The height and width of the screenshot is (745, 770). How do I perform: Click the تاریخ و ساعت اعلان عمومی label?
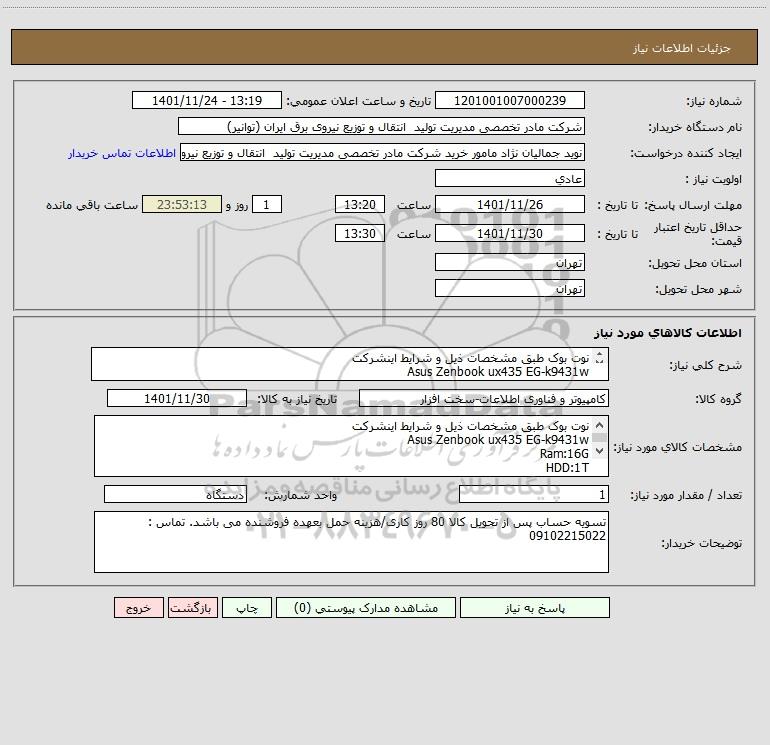(x=359, y=101)
